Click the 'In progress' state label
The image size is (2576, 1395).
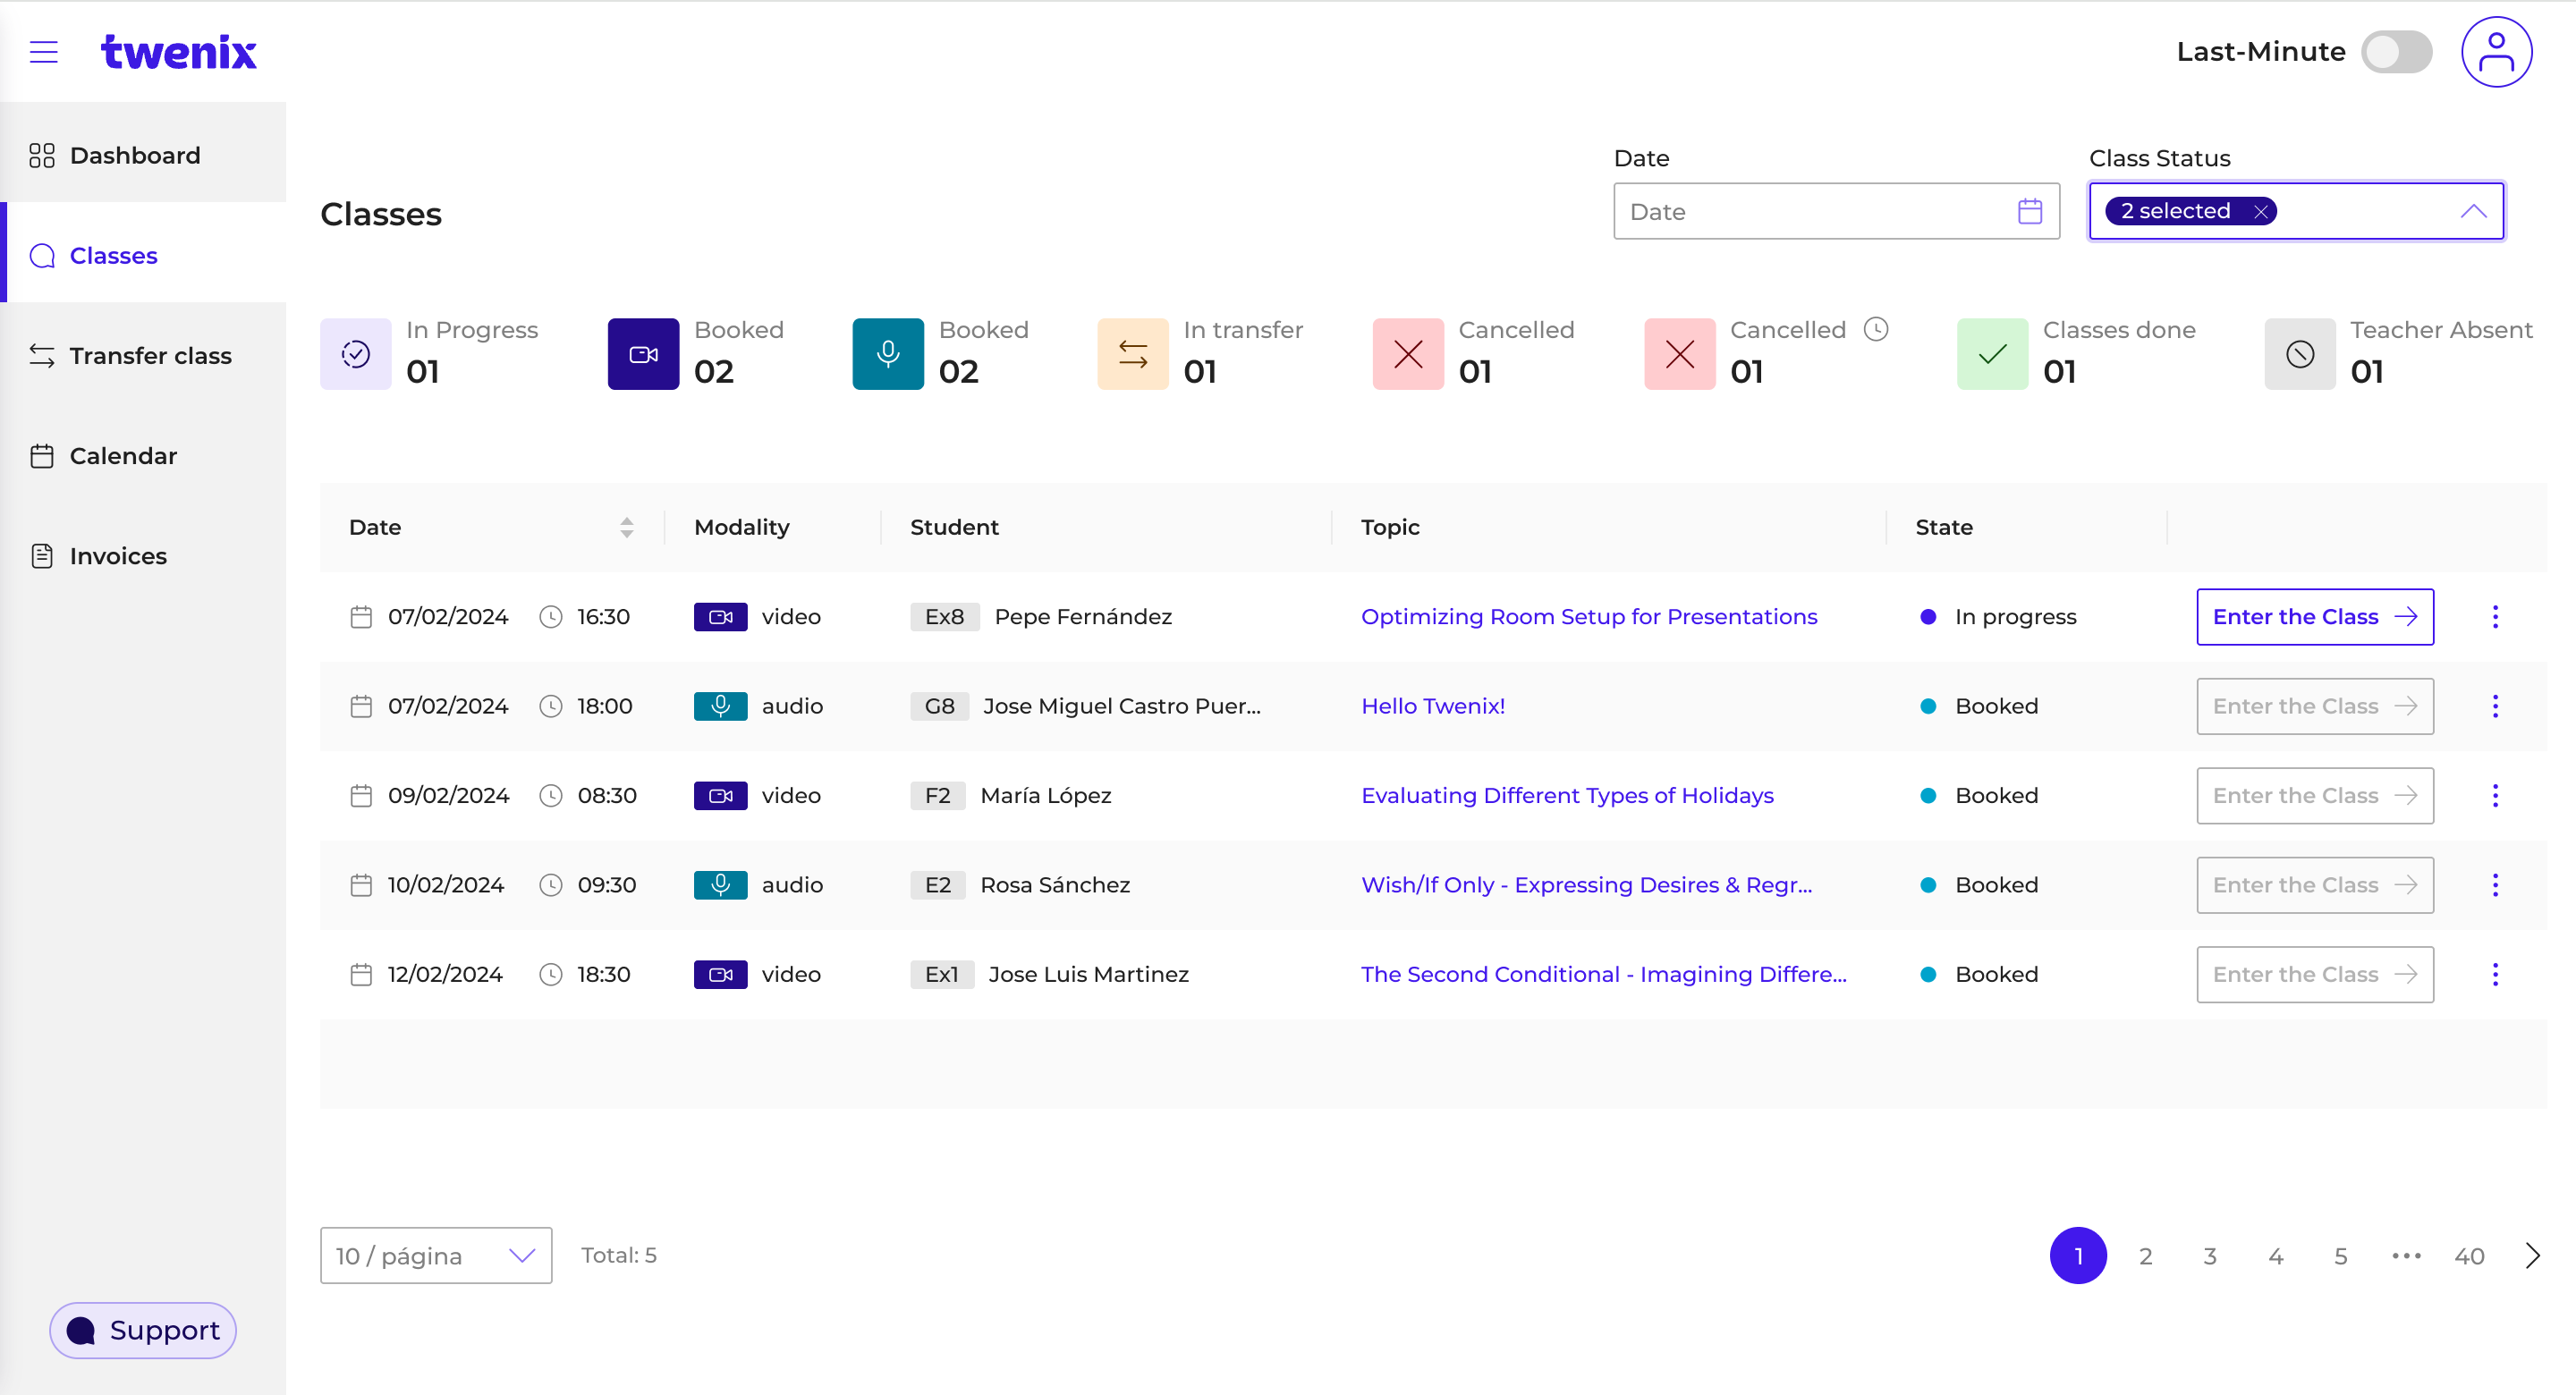pos(2015,616)
